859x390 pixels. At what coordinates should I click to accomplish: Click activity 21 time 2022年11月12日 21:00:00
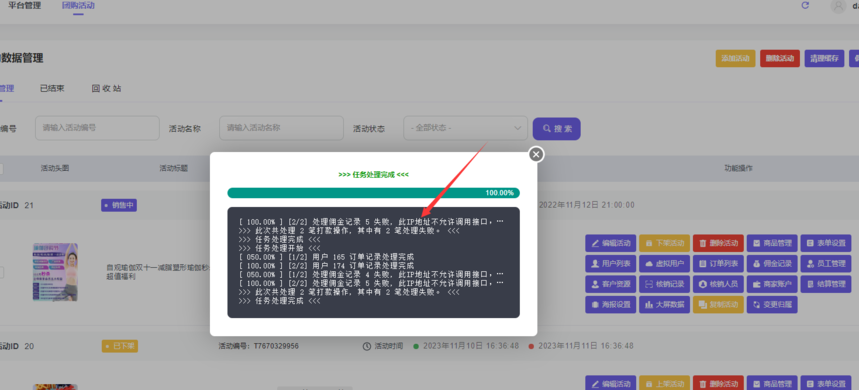tap(587, 205)
